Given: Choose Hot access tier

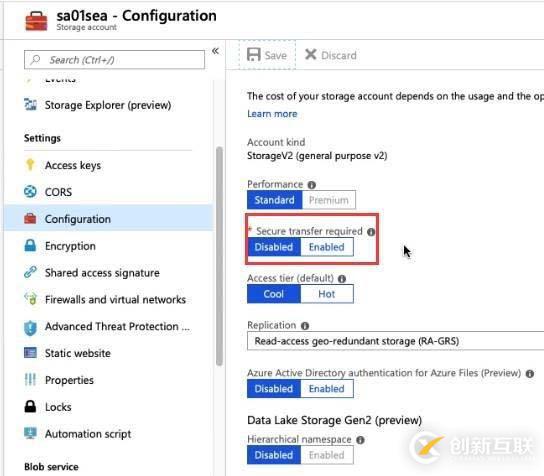Looking at the screenshot, I should point(327,294).
